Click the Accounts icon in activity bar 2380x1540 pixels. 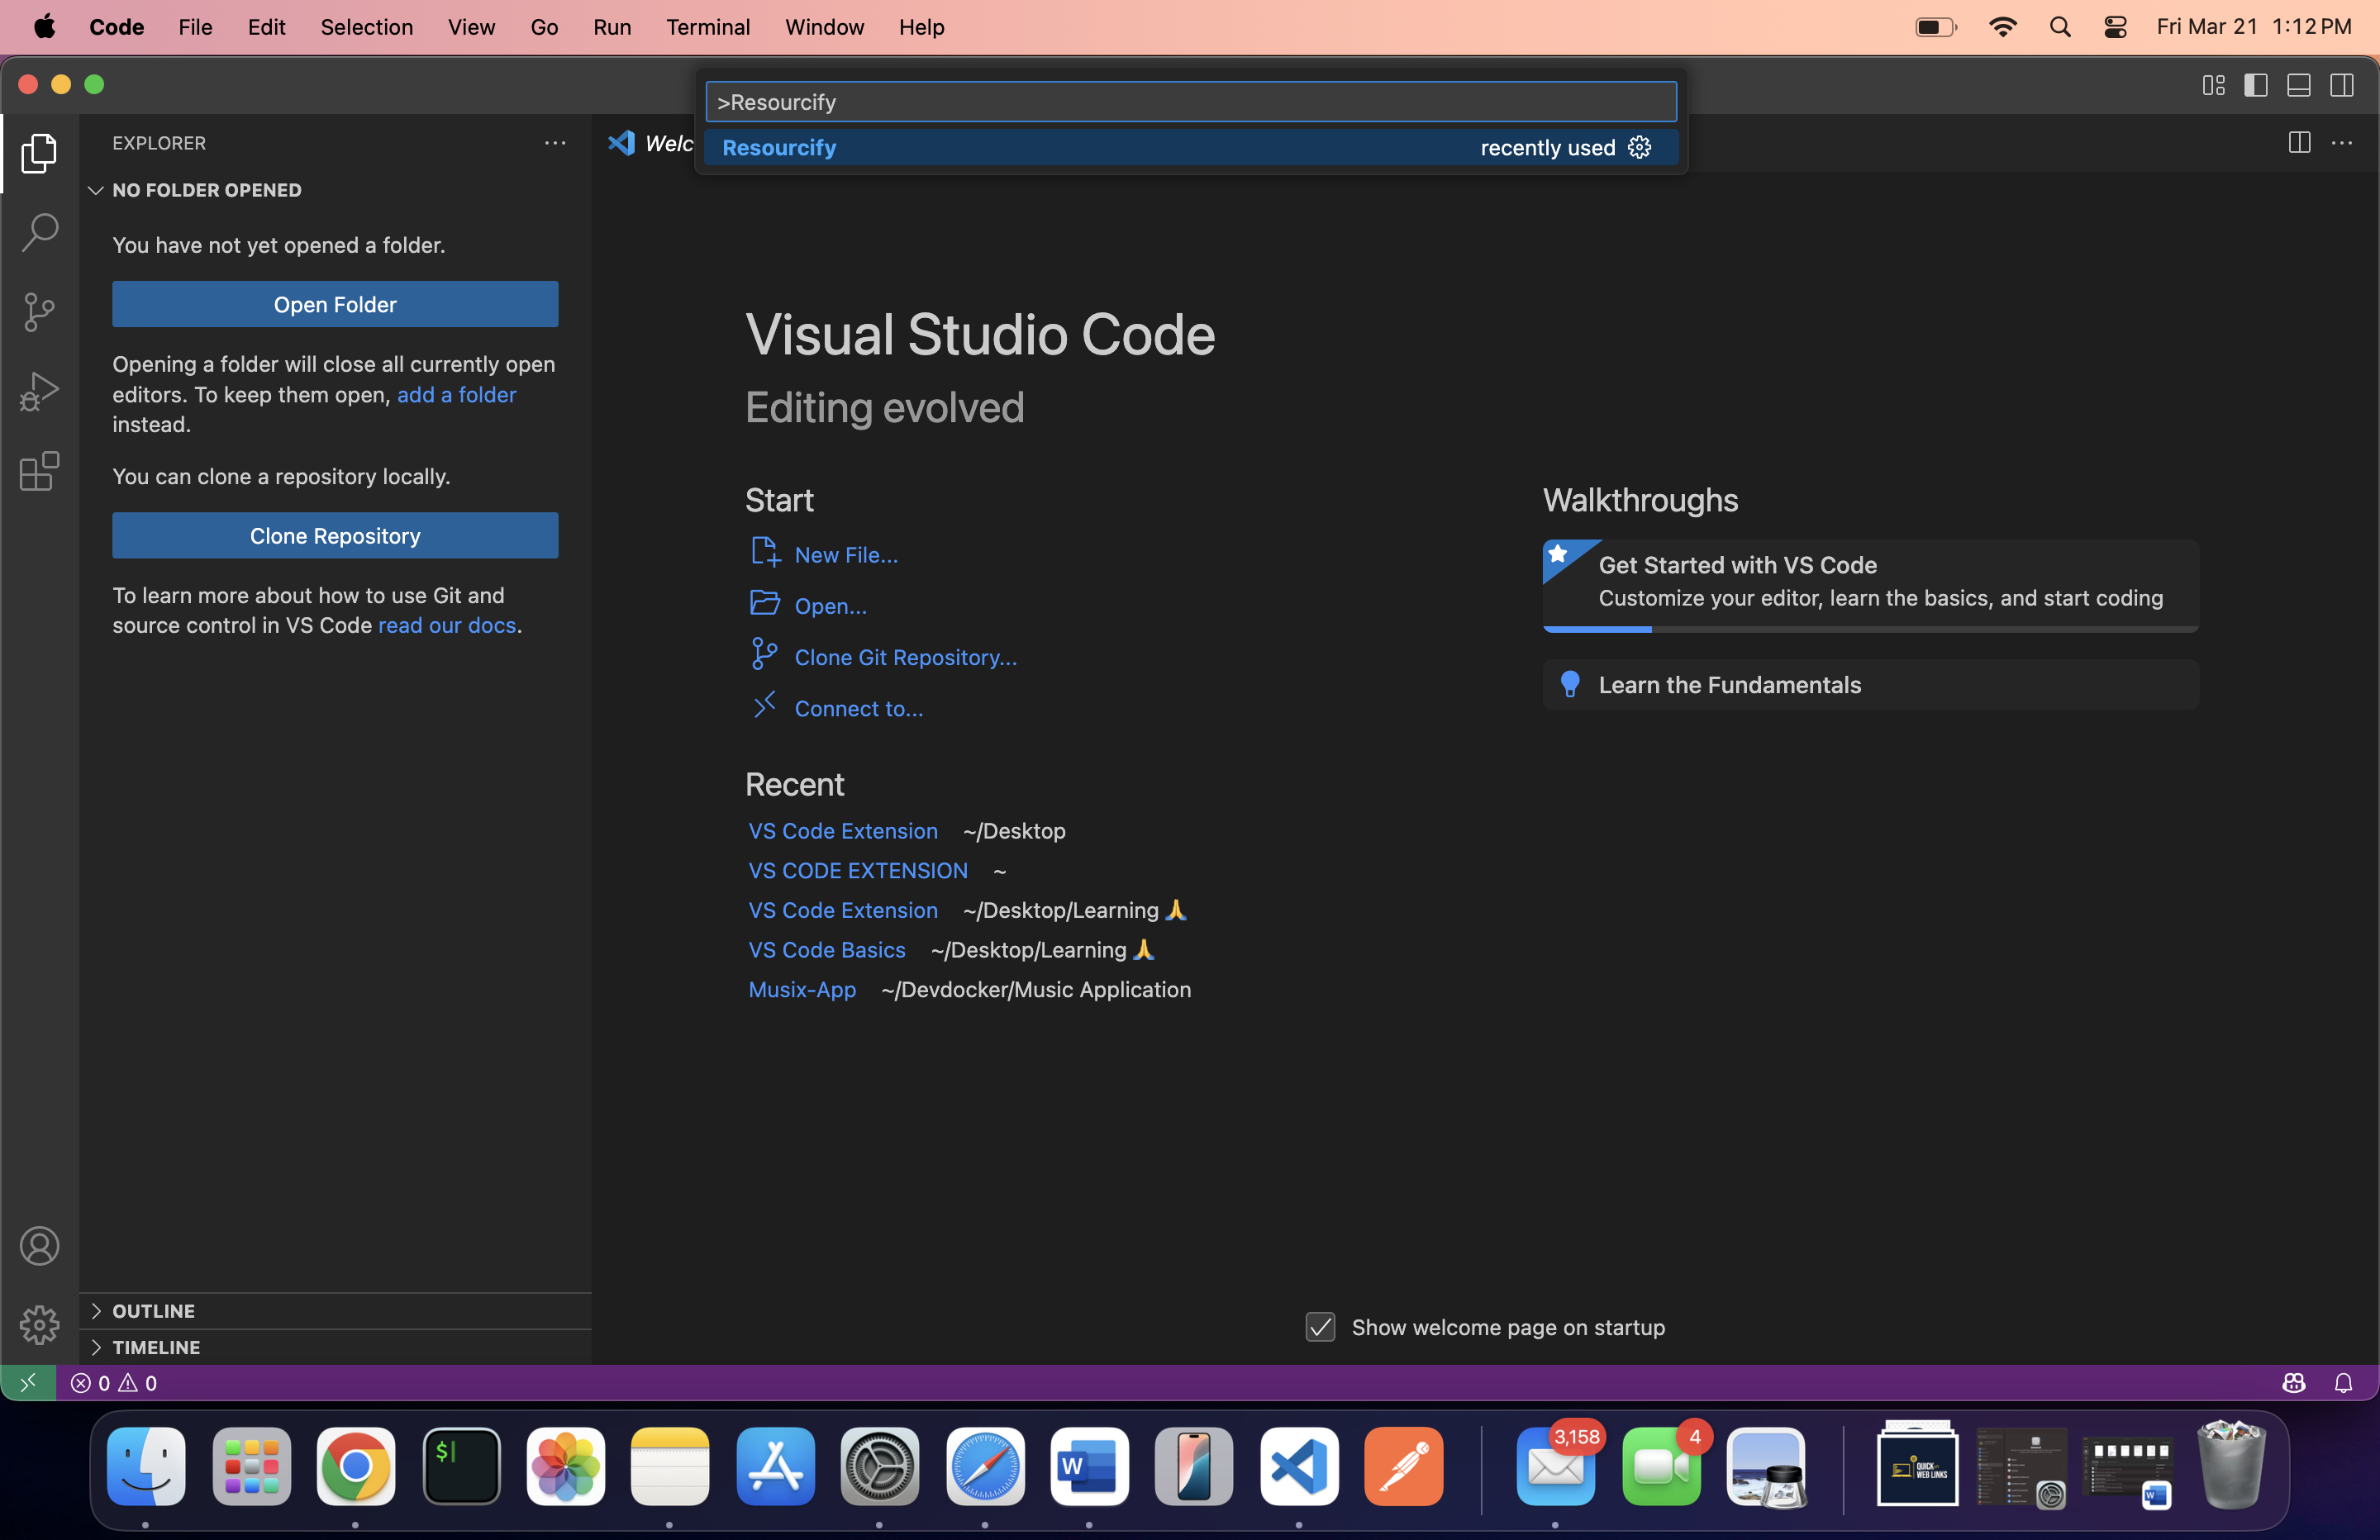(x=39, y=1246)
